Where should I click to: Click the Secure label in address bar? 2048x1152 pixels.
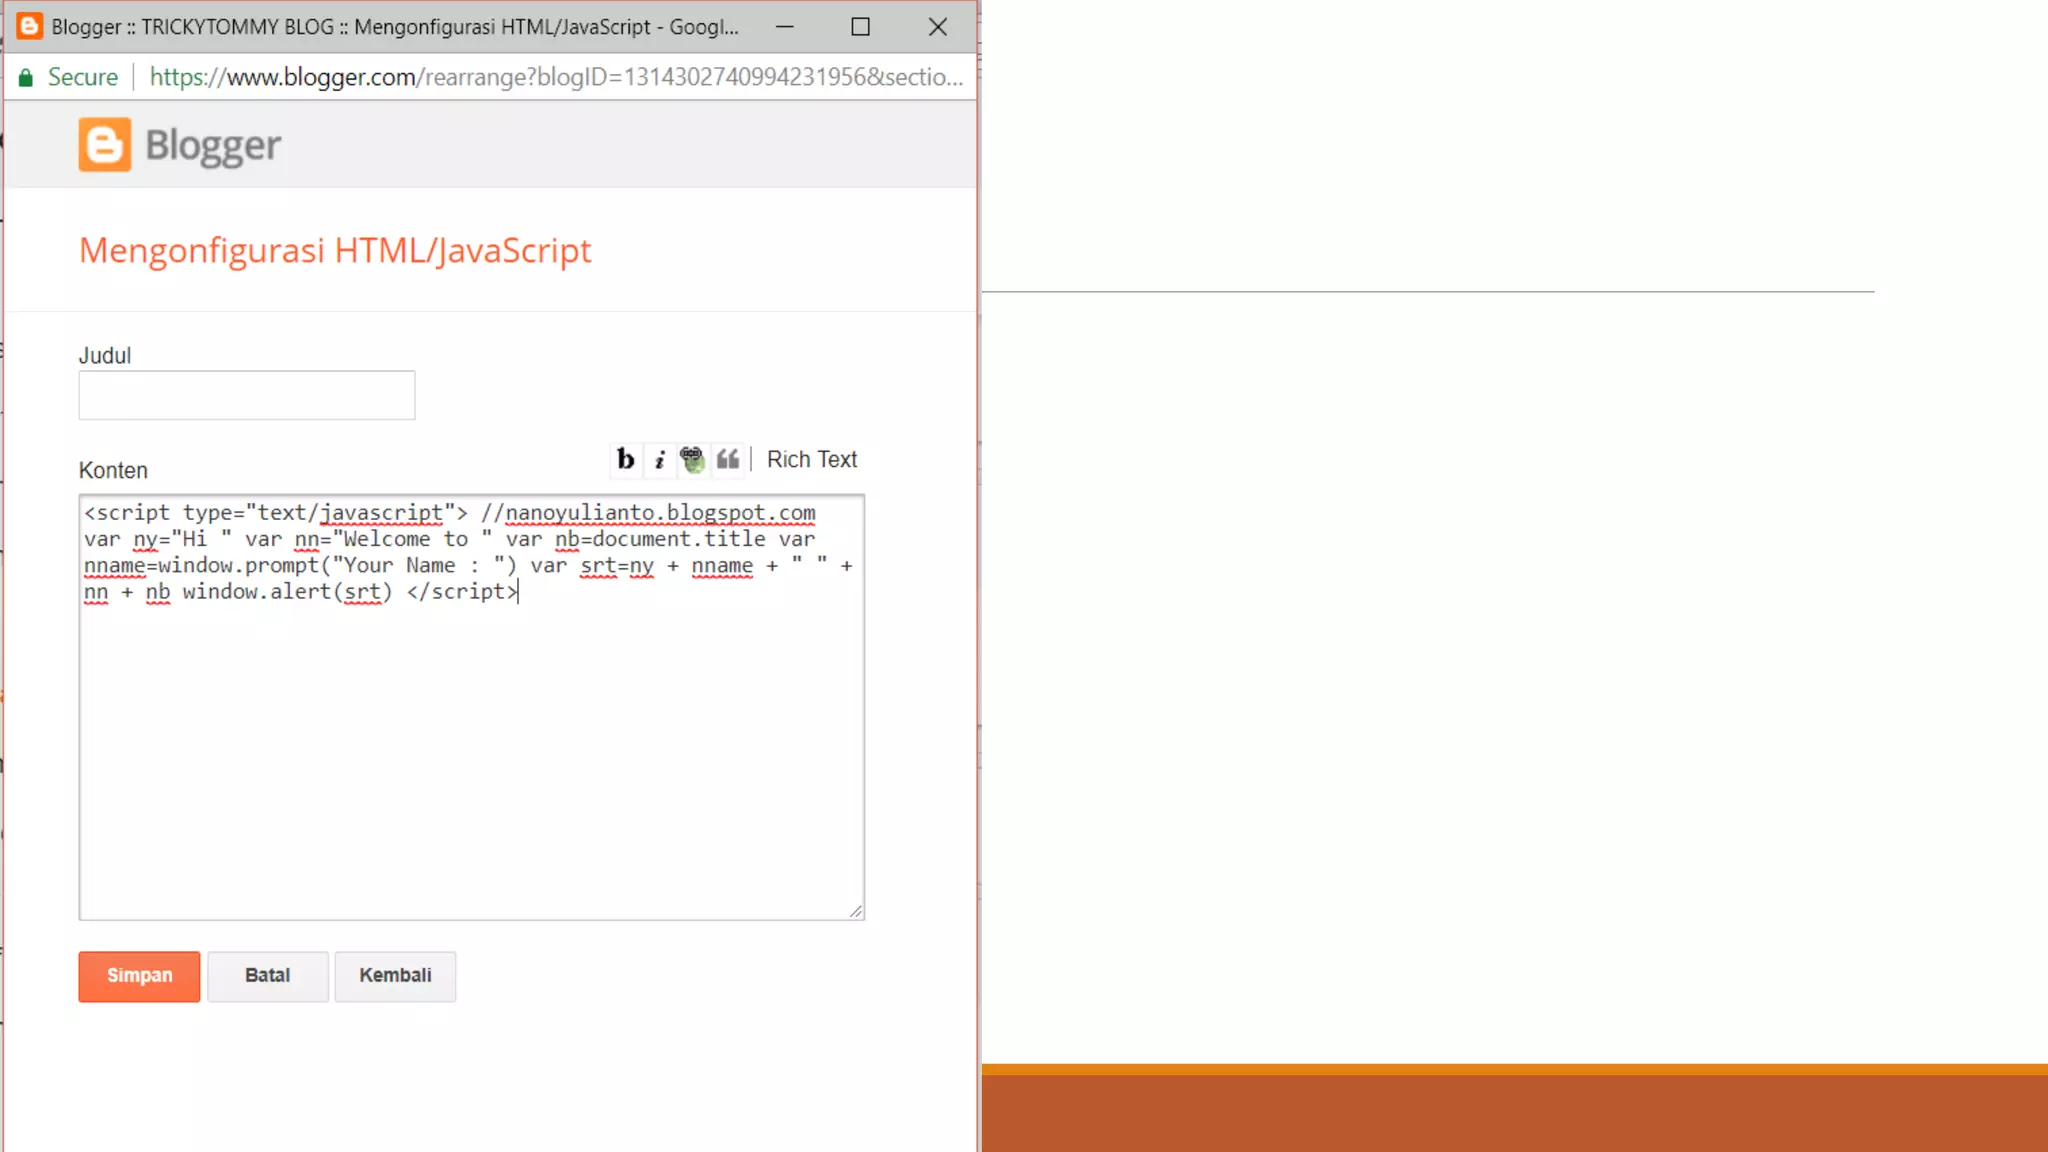click(x=83, y=77)
